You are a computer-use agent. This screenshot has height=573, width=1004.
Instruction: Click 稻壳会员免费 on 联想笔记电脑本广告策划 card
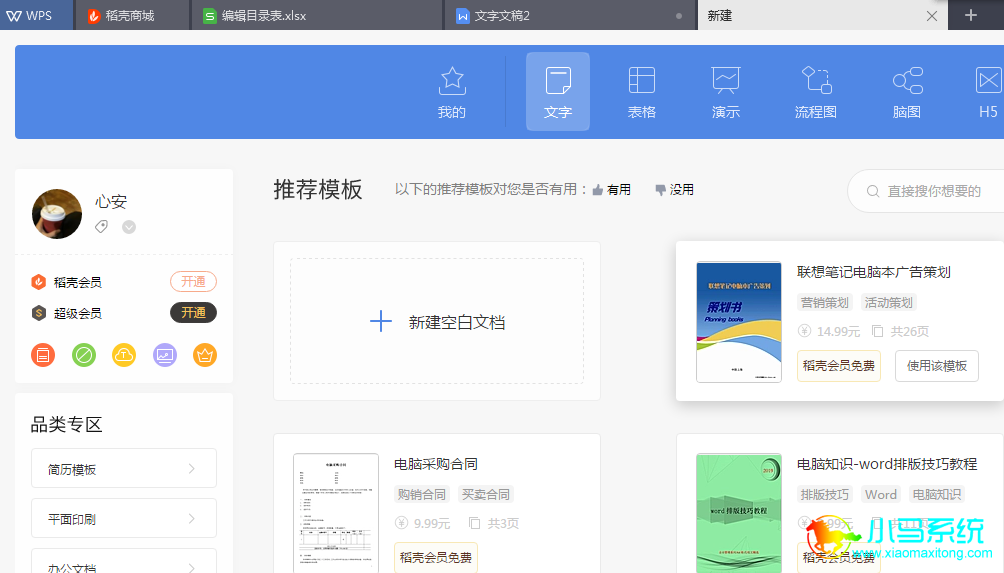pos(839,366)
